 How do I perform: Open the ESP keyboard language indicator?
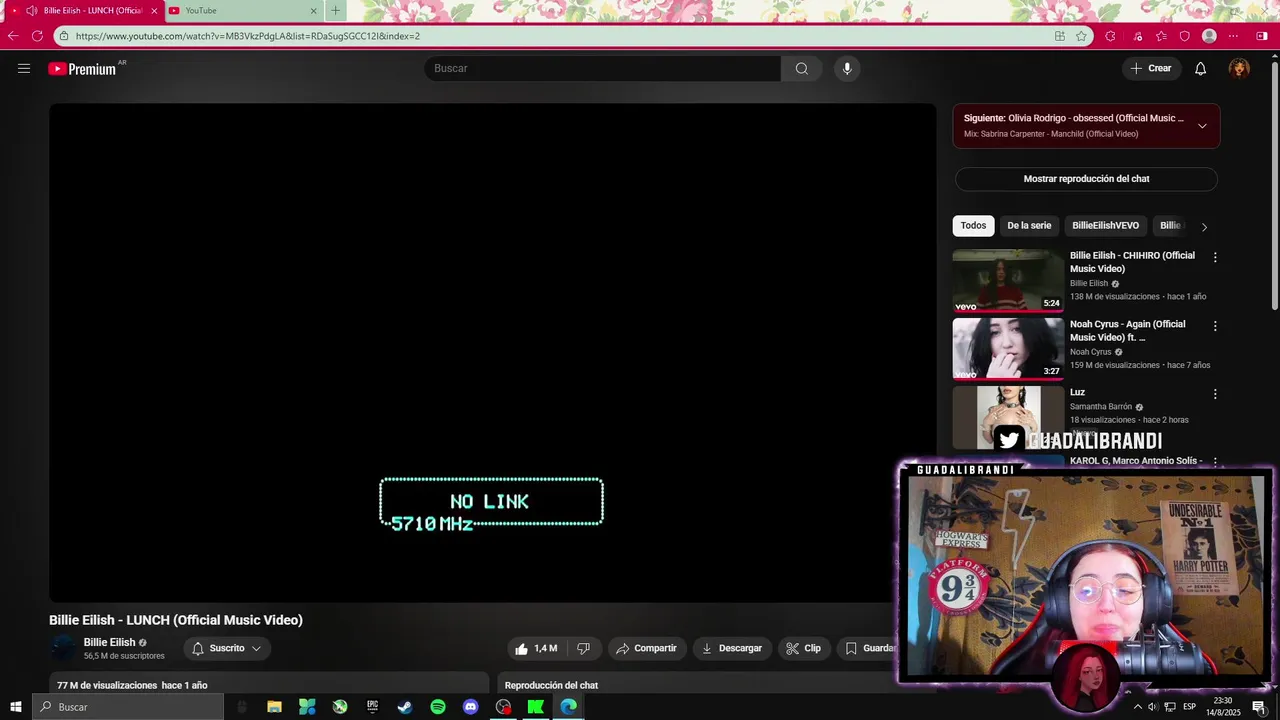(1189, 707)
